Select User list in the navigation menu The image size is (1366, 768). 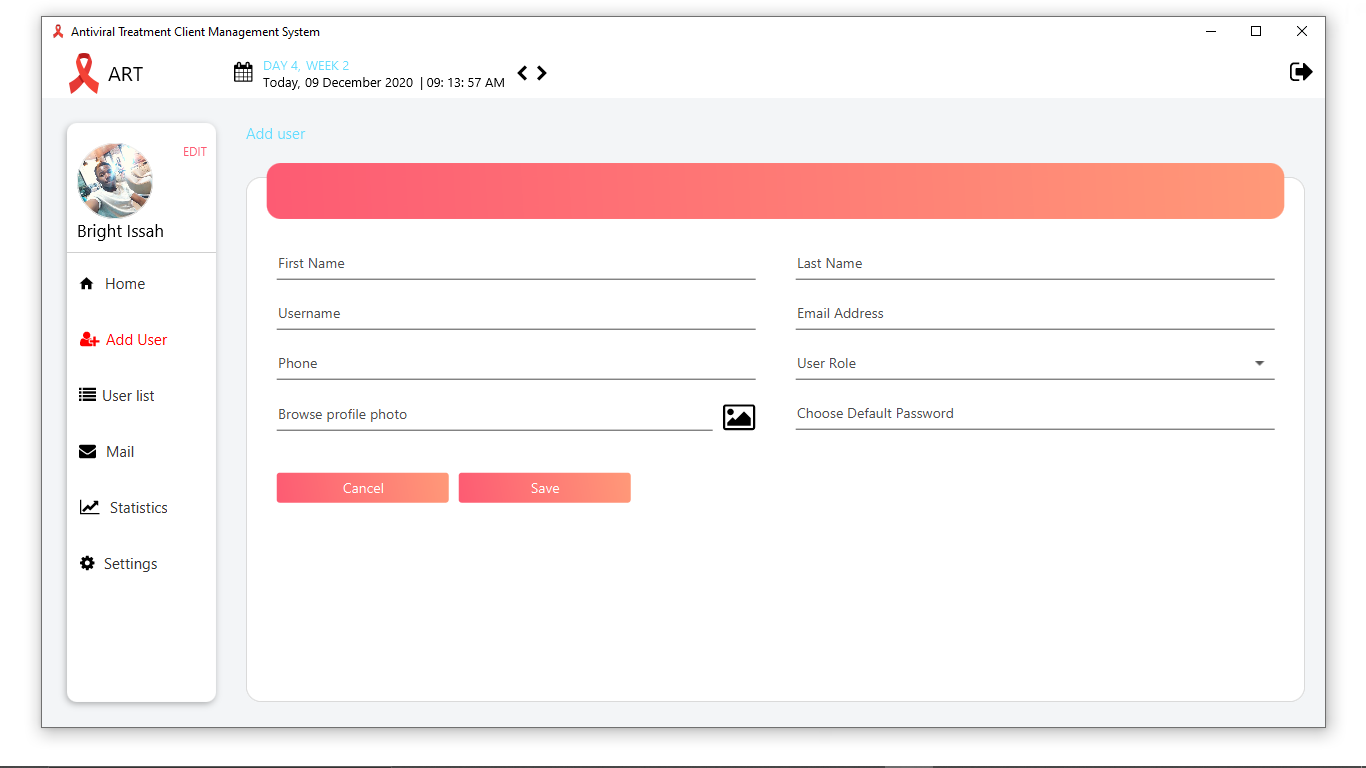[130, 395]
